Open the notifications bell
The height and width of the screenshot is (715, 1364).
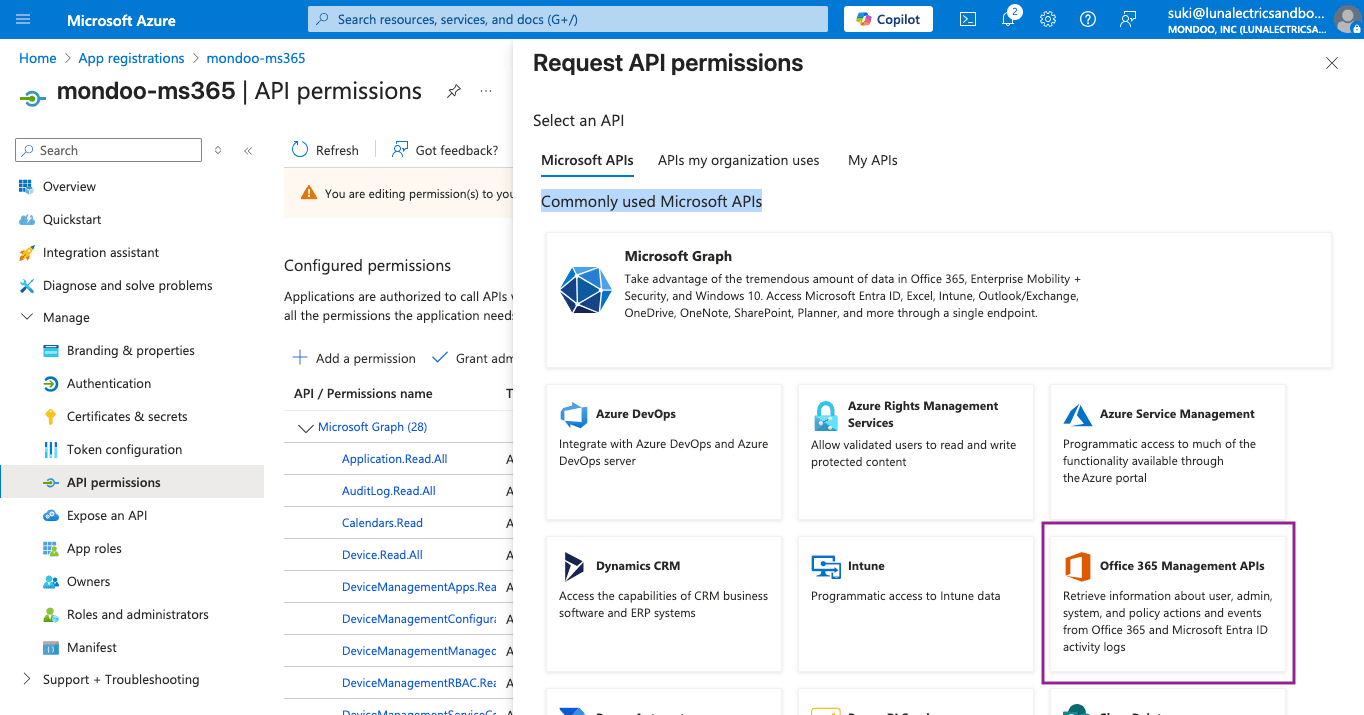point(1008,18)
